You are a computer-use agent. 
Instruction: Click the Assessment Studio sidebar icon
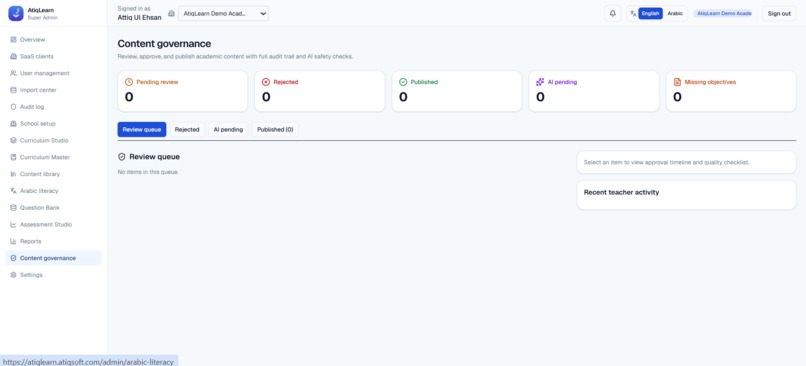[13, 224]
